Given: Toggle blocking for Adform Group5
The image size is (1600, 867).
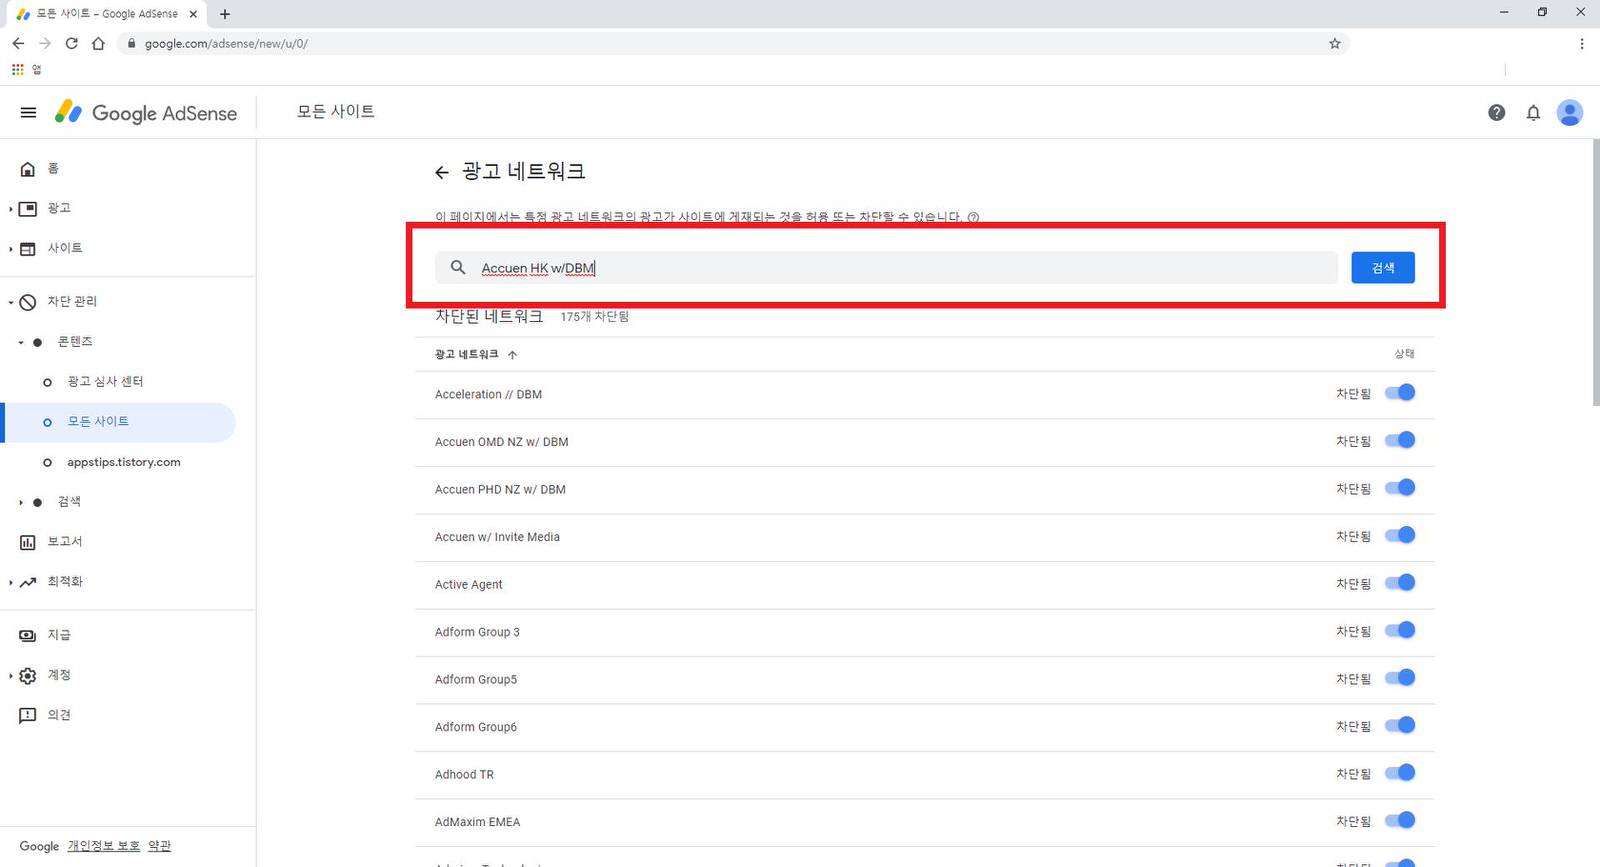Looking at the screenshot, I should tap(1400, 678).
